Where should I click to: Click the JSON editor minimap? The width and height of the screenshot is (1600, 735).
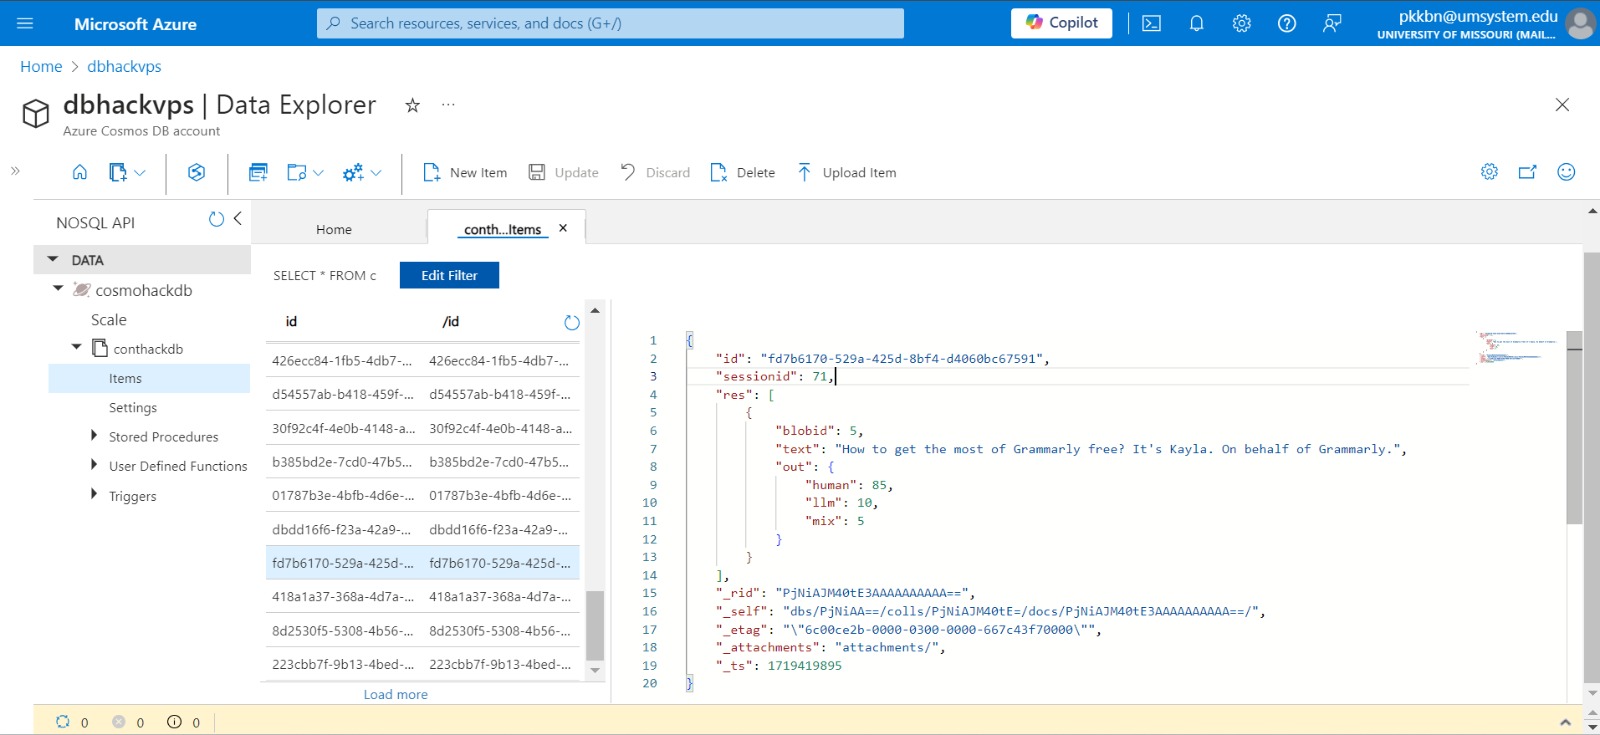pyautogui.click(x=1518, y=346)
